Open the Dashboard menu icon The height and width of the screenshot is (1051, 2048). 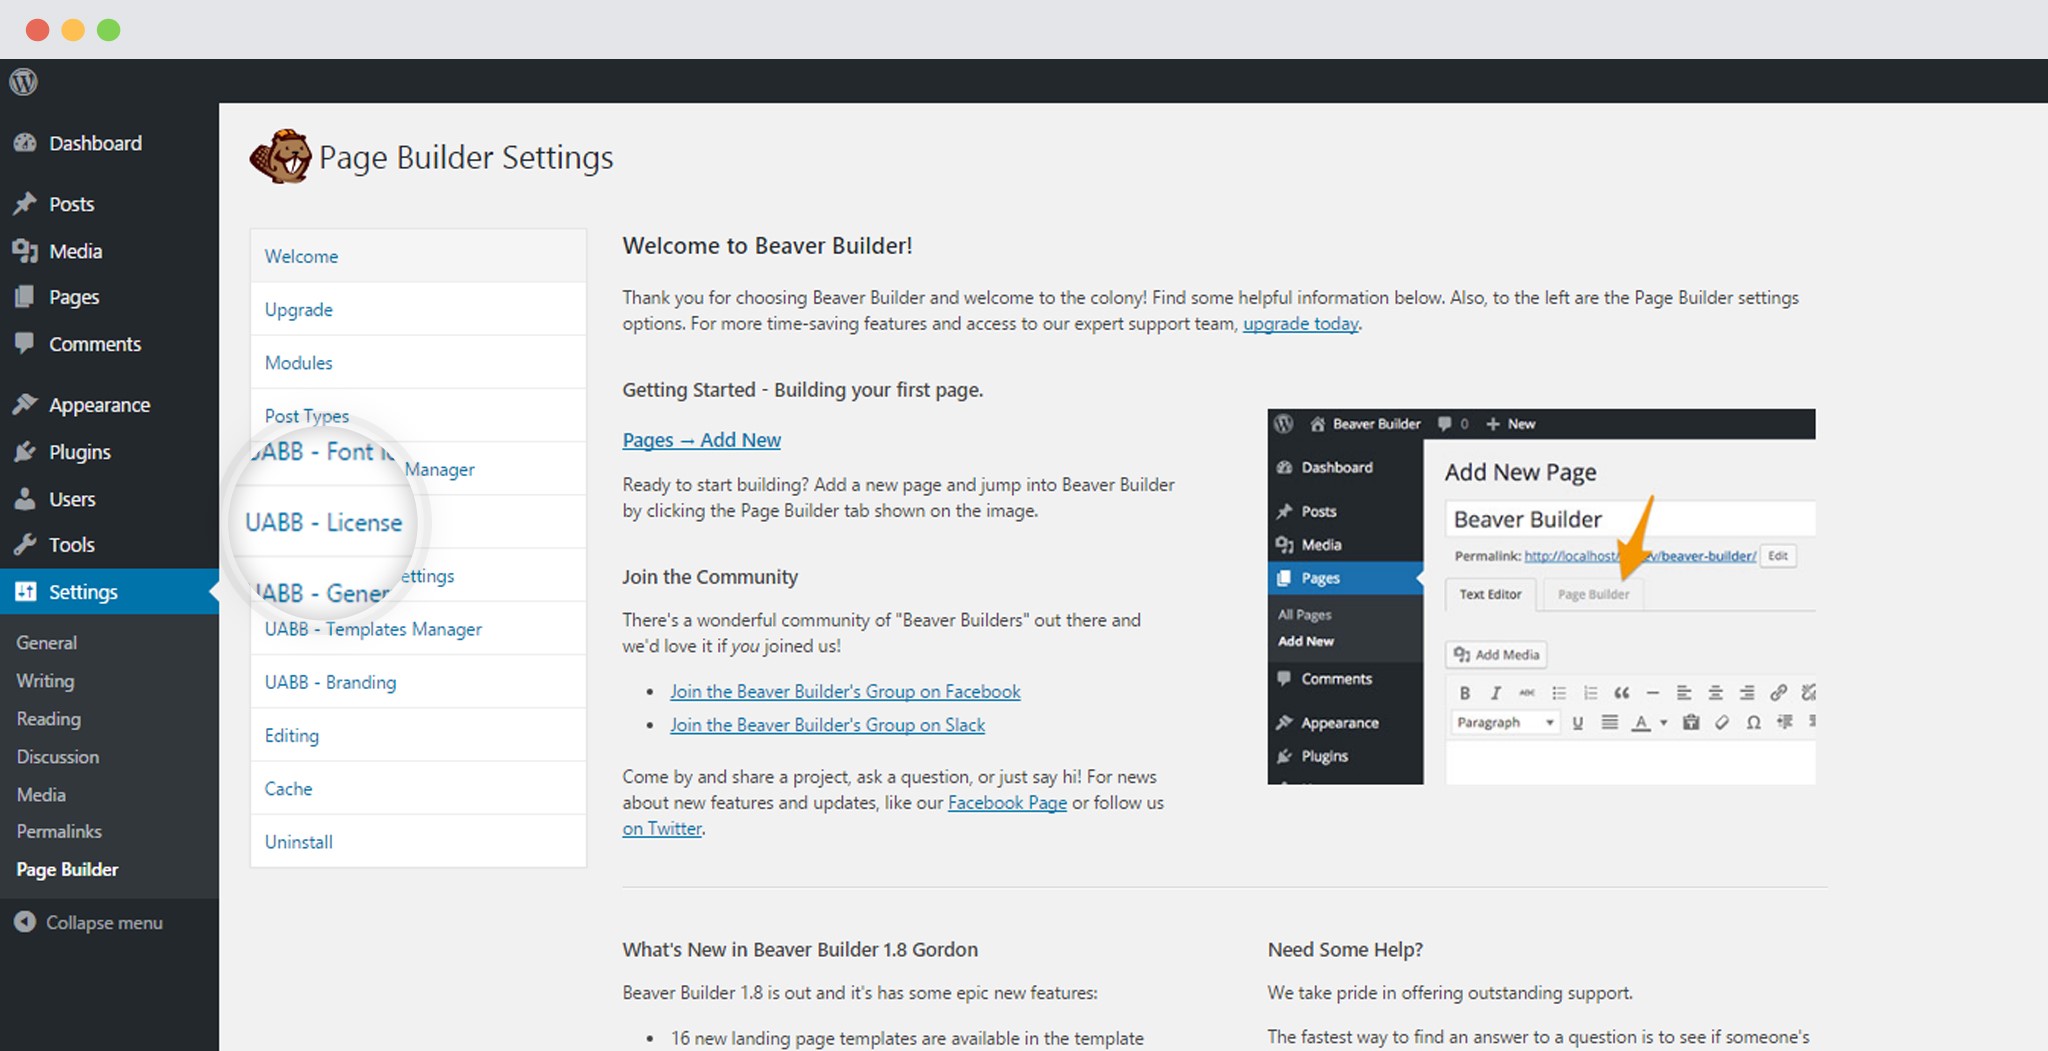pyautogui.click(x=25, y=143)
